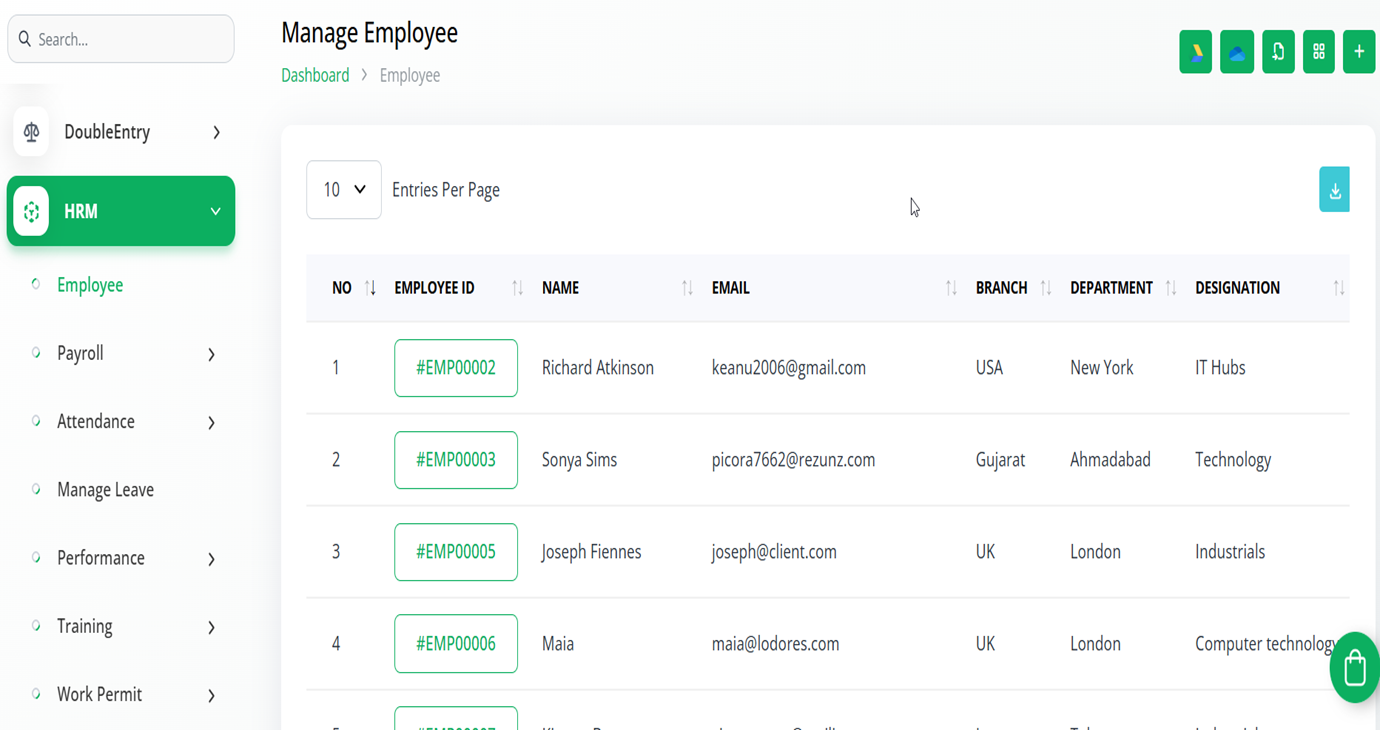Open employee #EMP00003 record

pos(456,460)
